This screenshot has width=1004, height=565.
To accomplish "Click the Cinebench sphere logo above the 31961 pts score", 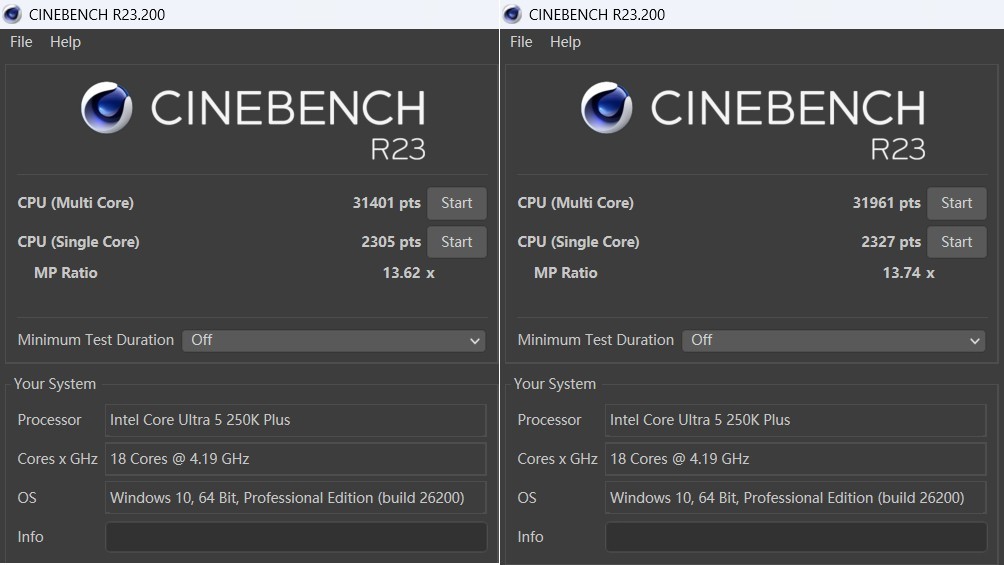I will tap(606, 107).
